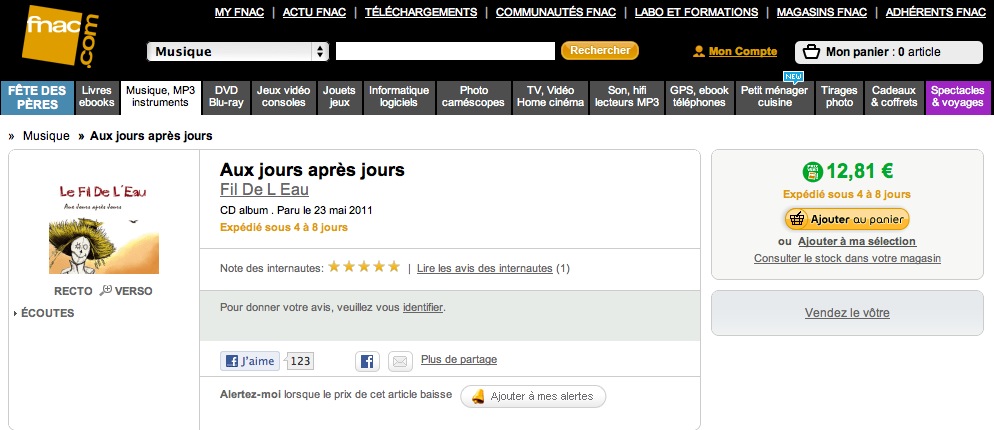Open MAGASINS FNAC link
The image size is (995, 430).
822,12
